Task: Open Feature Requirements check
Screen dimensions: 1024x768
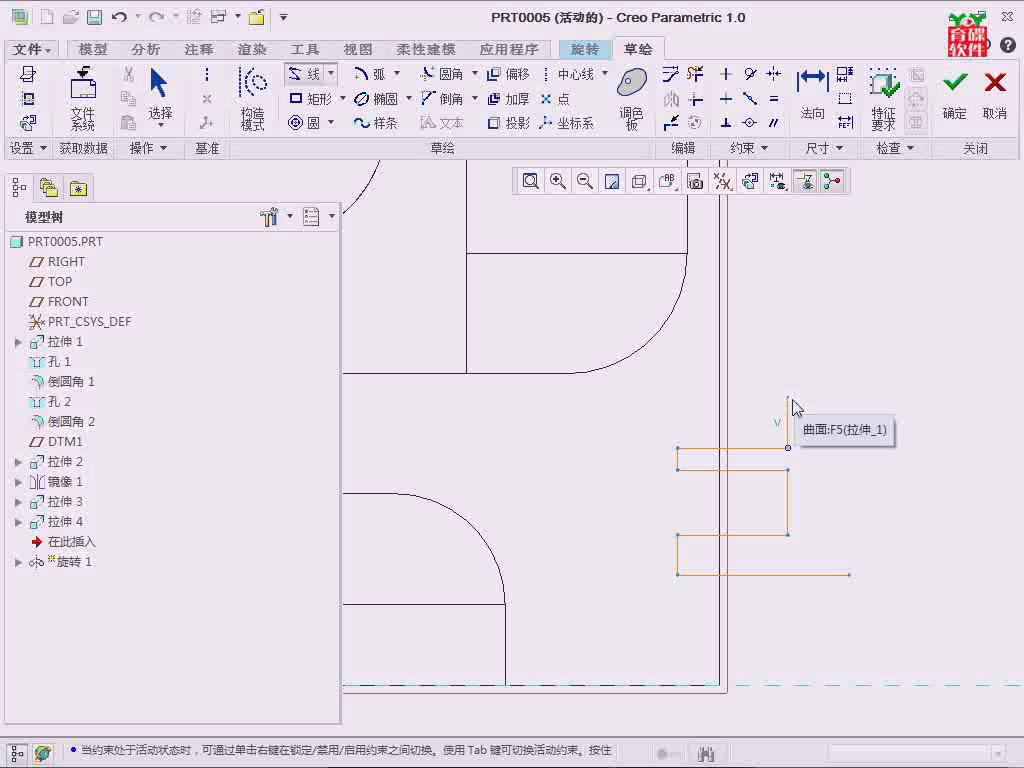Action: tap(883, 98)
